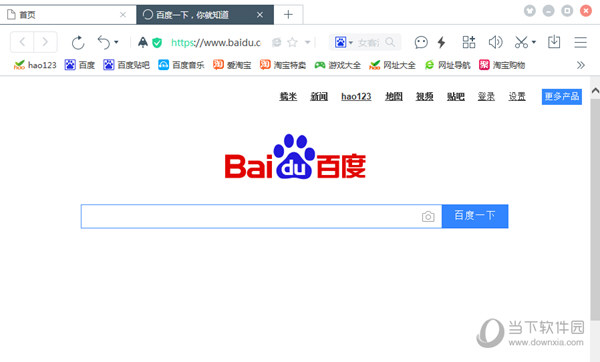Click the magnifier icon in toolbar search box
Image resolution: width=600 pixels, height=362 pixels.
(390, 42)
